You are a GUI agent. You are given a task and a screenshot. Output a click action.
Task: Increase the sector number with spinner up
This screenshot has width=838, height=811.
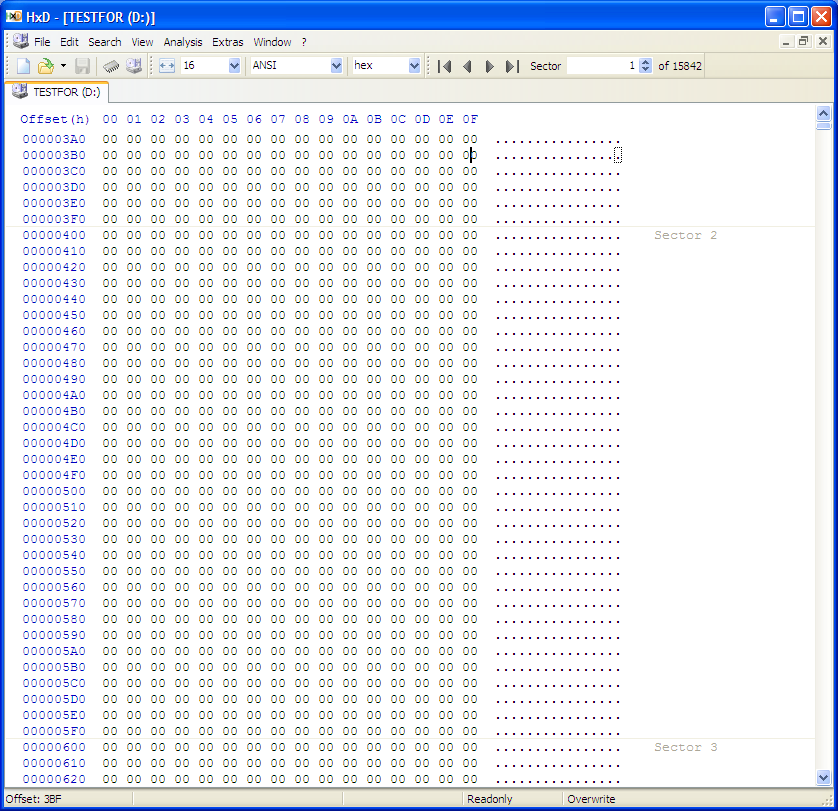coord(646,62)
